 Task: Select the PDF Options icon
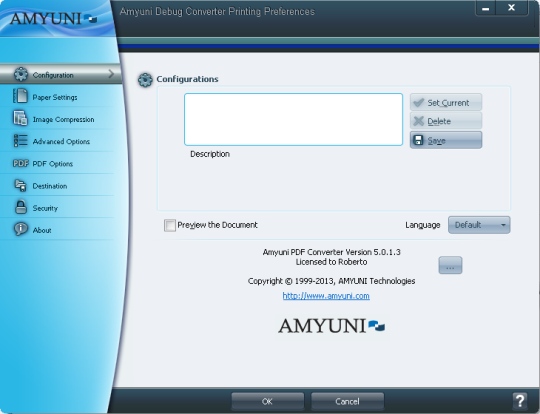[21, 163]
